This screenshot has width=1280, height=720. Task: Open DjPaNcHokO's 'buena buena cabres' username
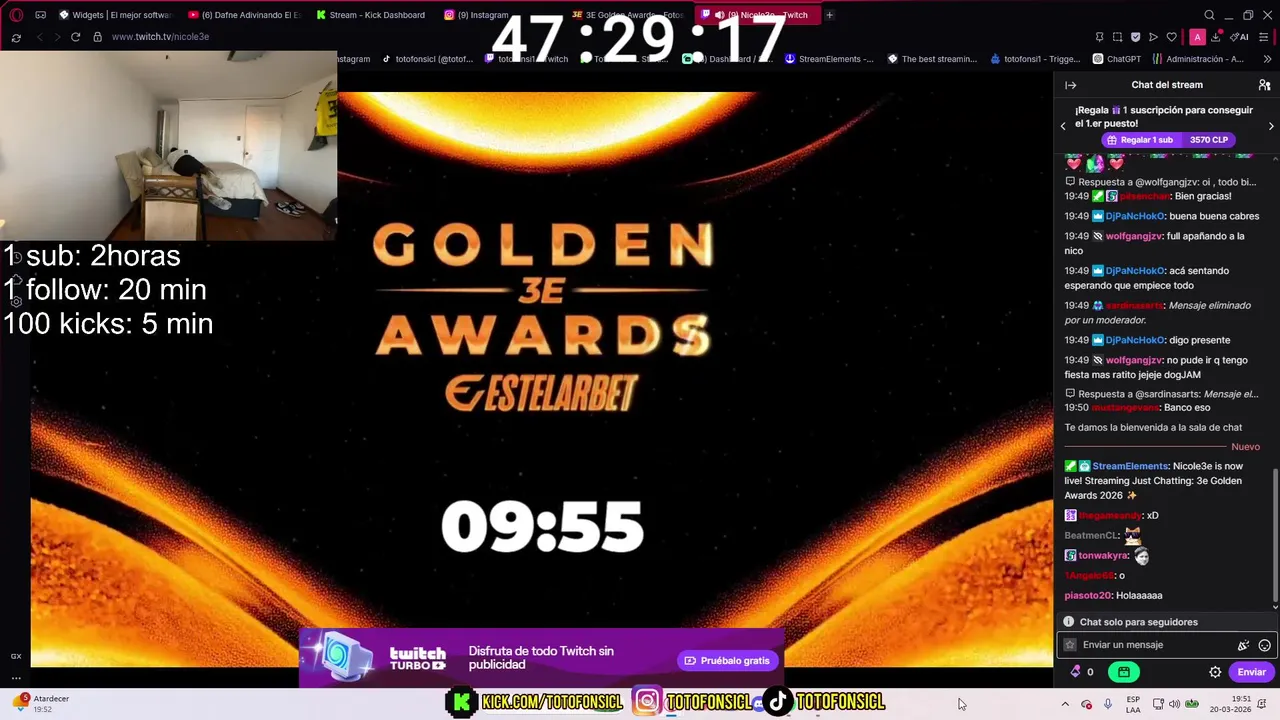coord(1135,216)
